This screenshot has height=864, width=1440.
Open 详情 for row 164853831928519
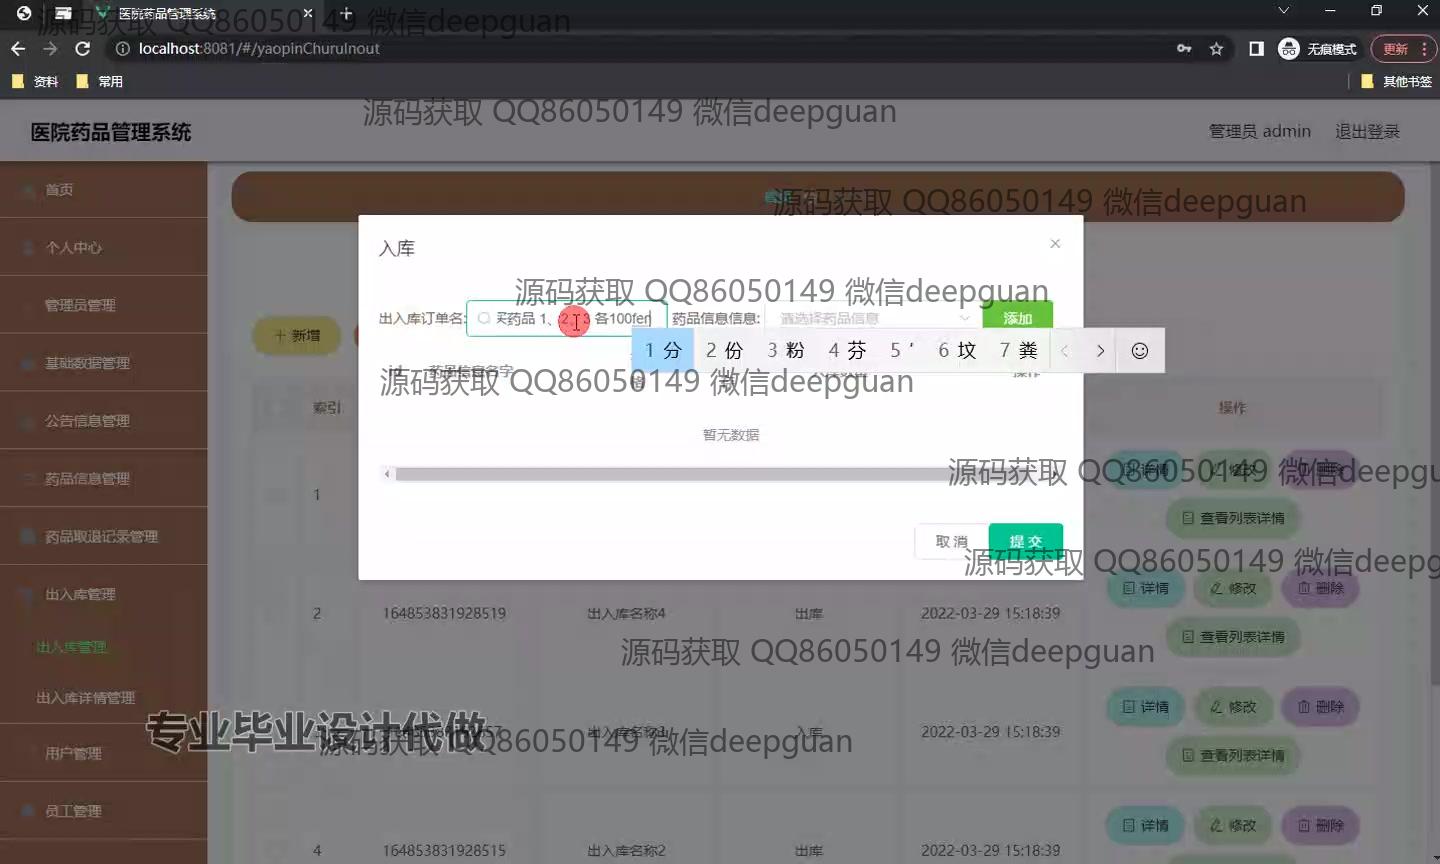pos(1145,588)
